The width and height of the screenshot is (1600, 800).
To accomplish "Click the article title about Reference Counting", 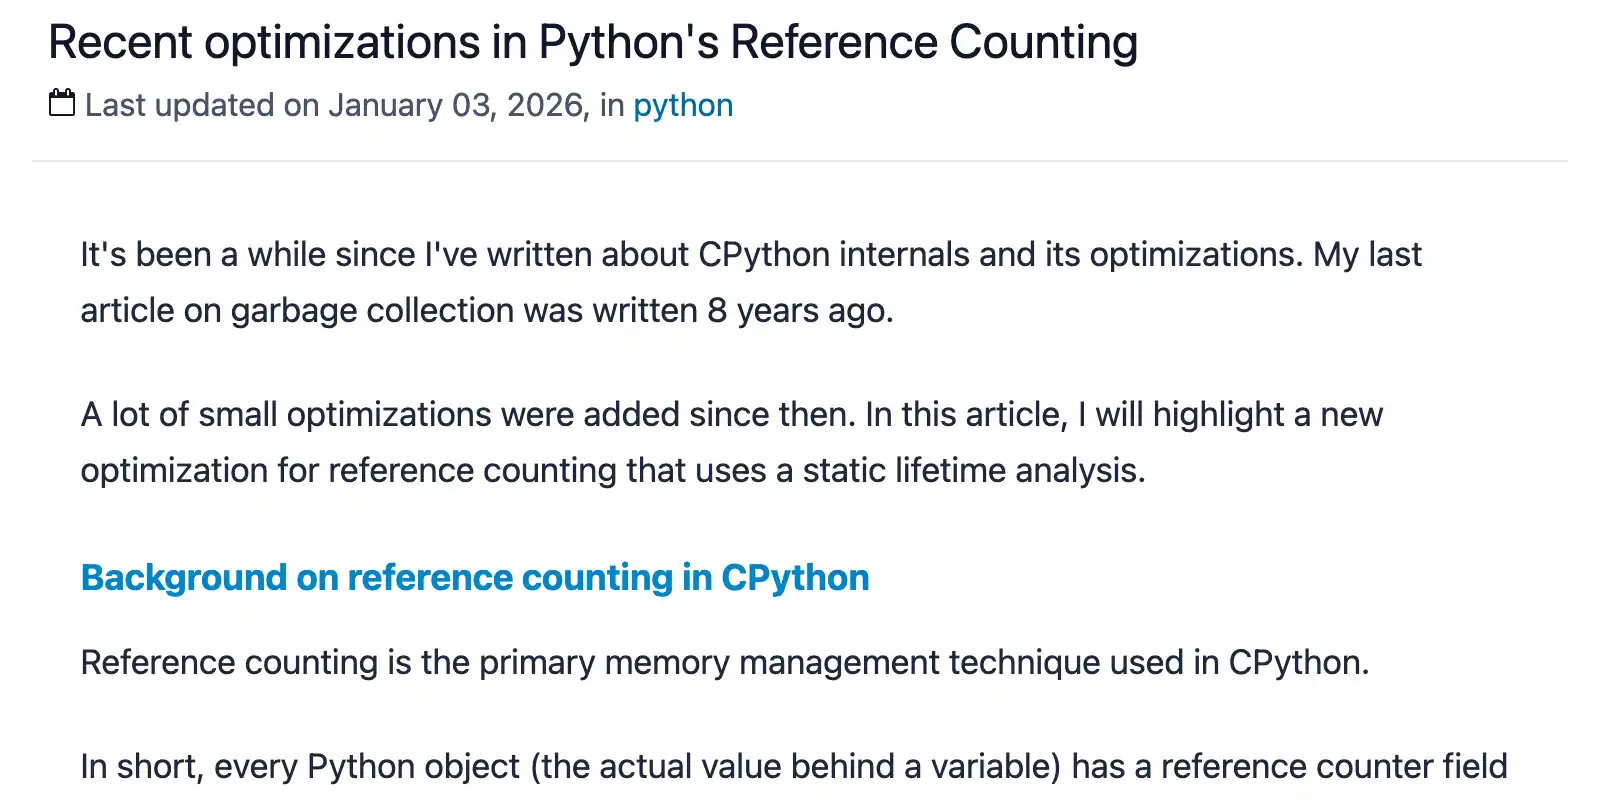I will pyautogui.click(x=593, y=43).
